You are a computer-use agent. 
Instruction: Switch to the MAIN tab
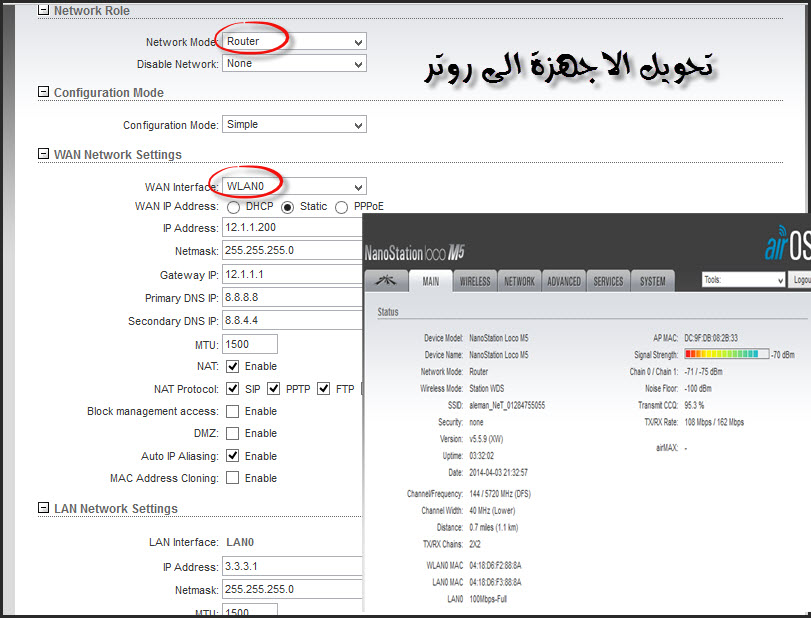(430, 281)
